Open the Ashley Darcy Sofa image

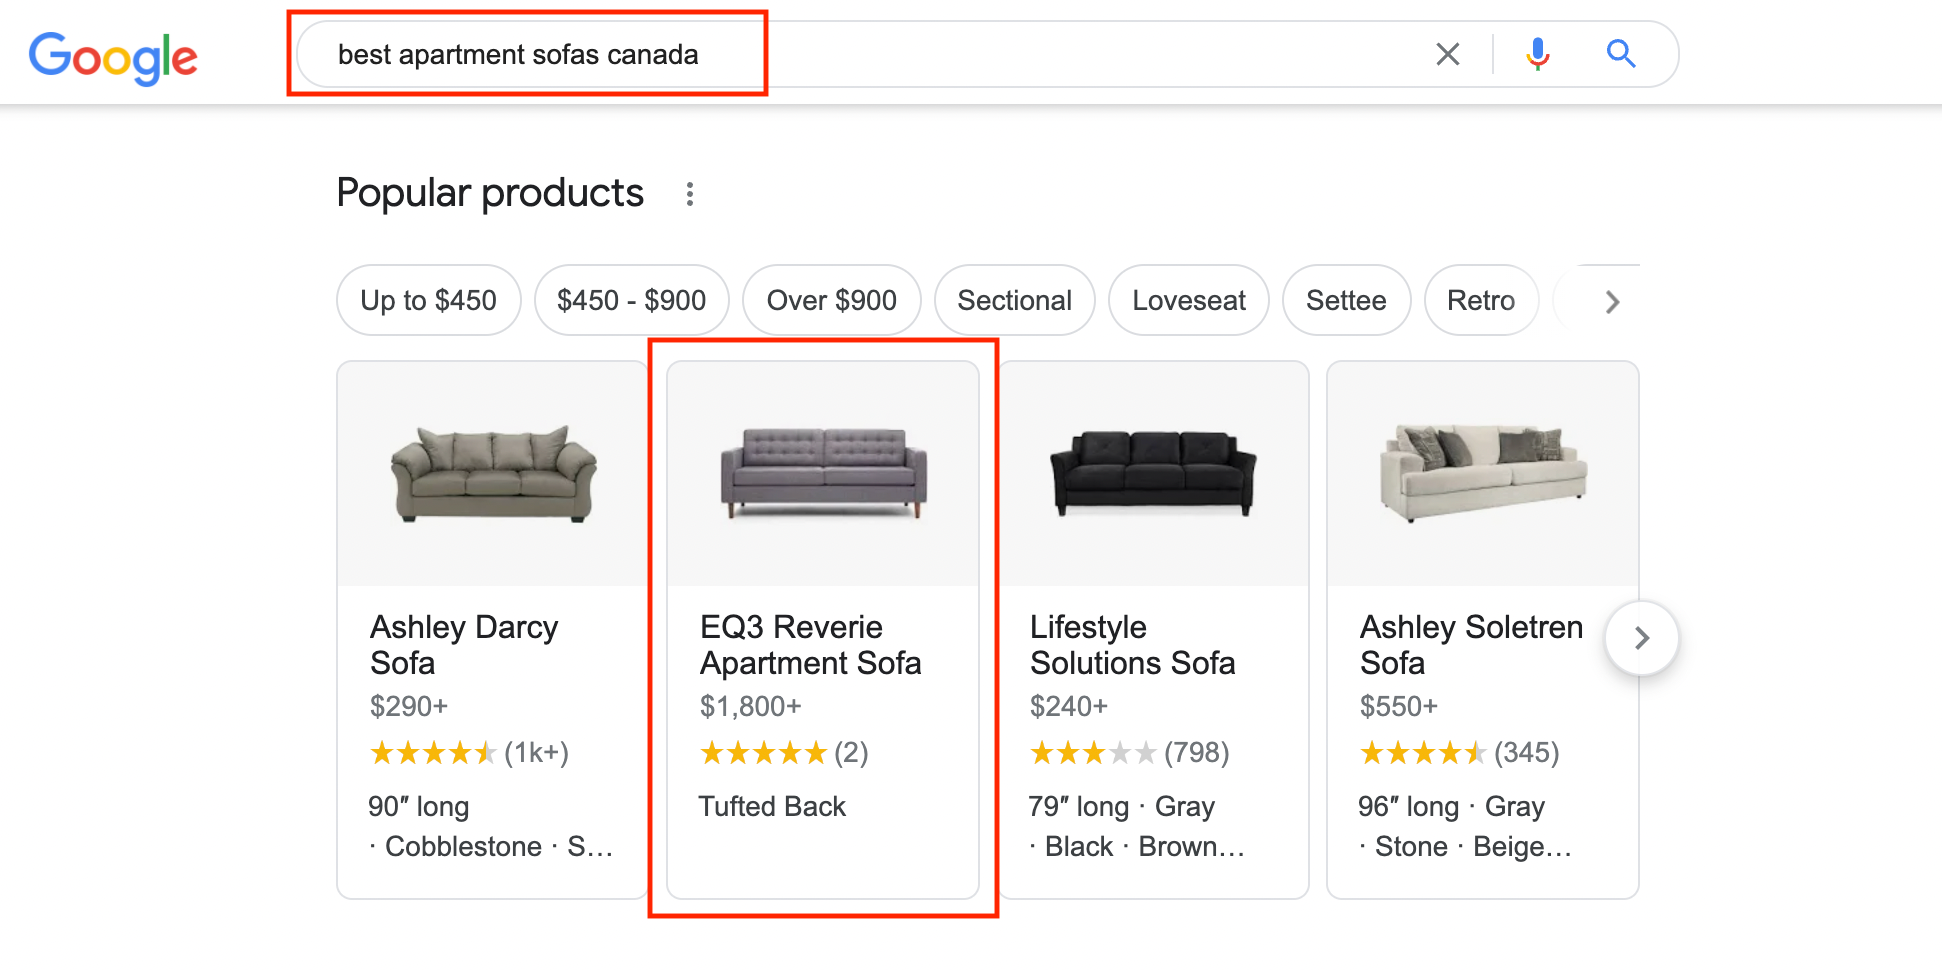[x=493, y=474]
